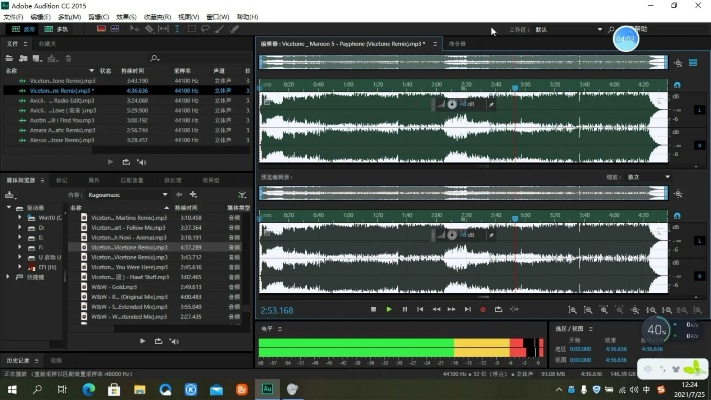Sort by the sample rate column header
The image size is (711, 400).
182,71
